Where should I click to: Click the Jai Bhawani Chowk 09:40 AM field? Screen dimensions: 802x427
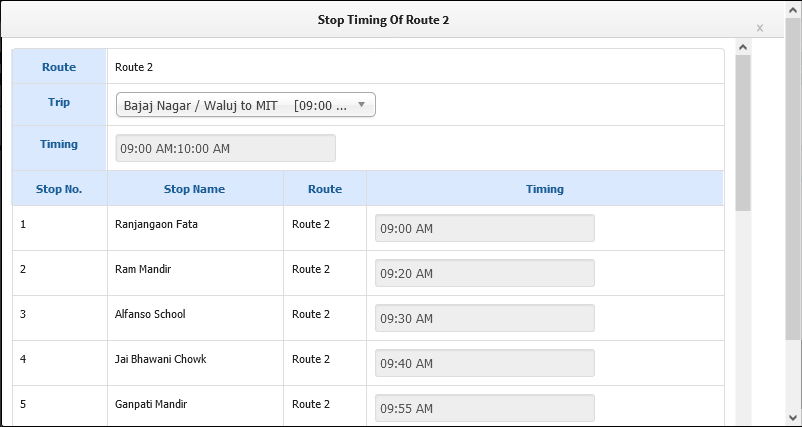(484, 363)
